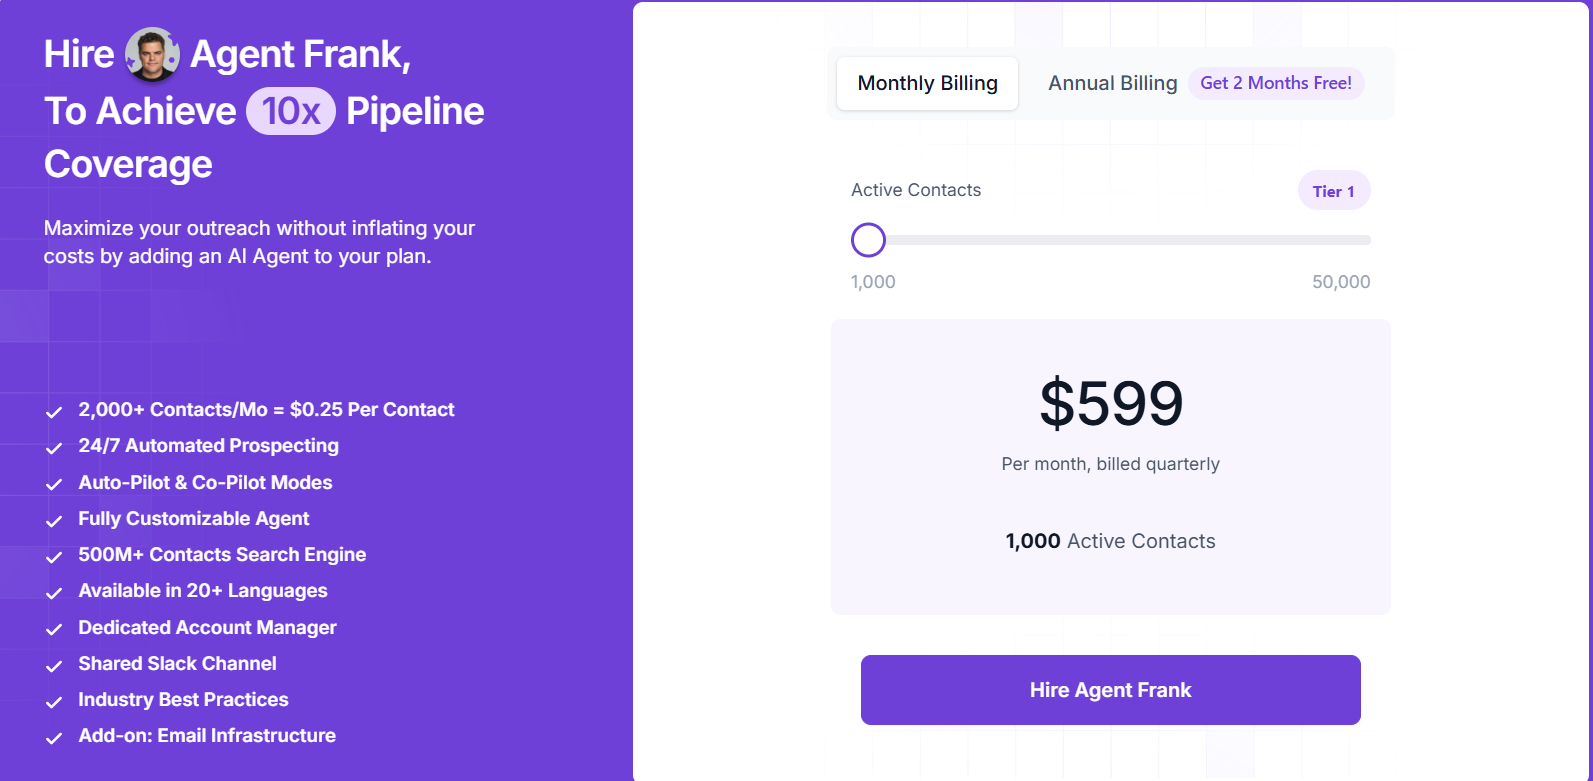Viewport: 1593px width, 781px height.
Task: Click the "1,000 Active Contacts" text
Action: click(1110, 540)
